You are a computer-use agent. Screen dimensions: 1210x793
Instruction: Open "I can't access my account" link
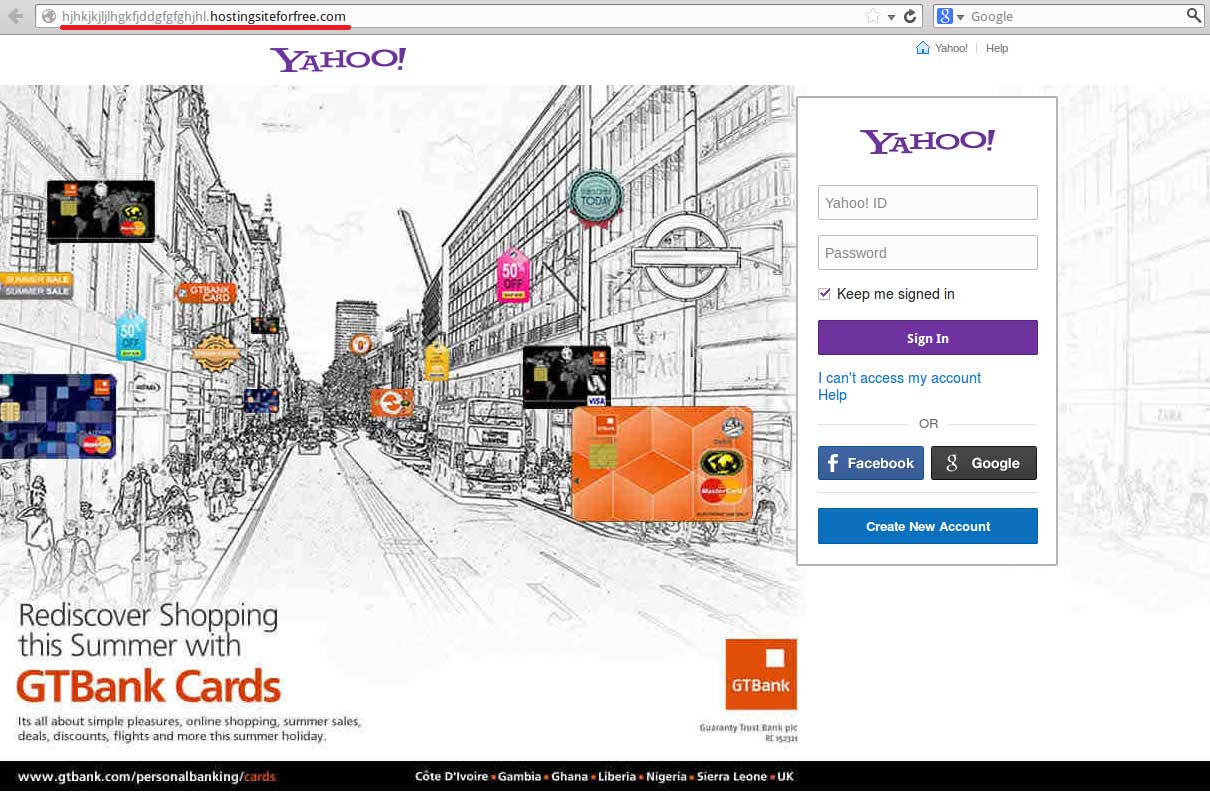coord(899,378)
